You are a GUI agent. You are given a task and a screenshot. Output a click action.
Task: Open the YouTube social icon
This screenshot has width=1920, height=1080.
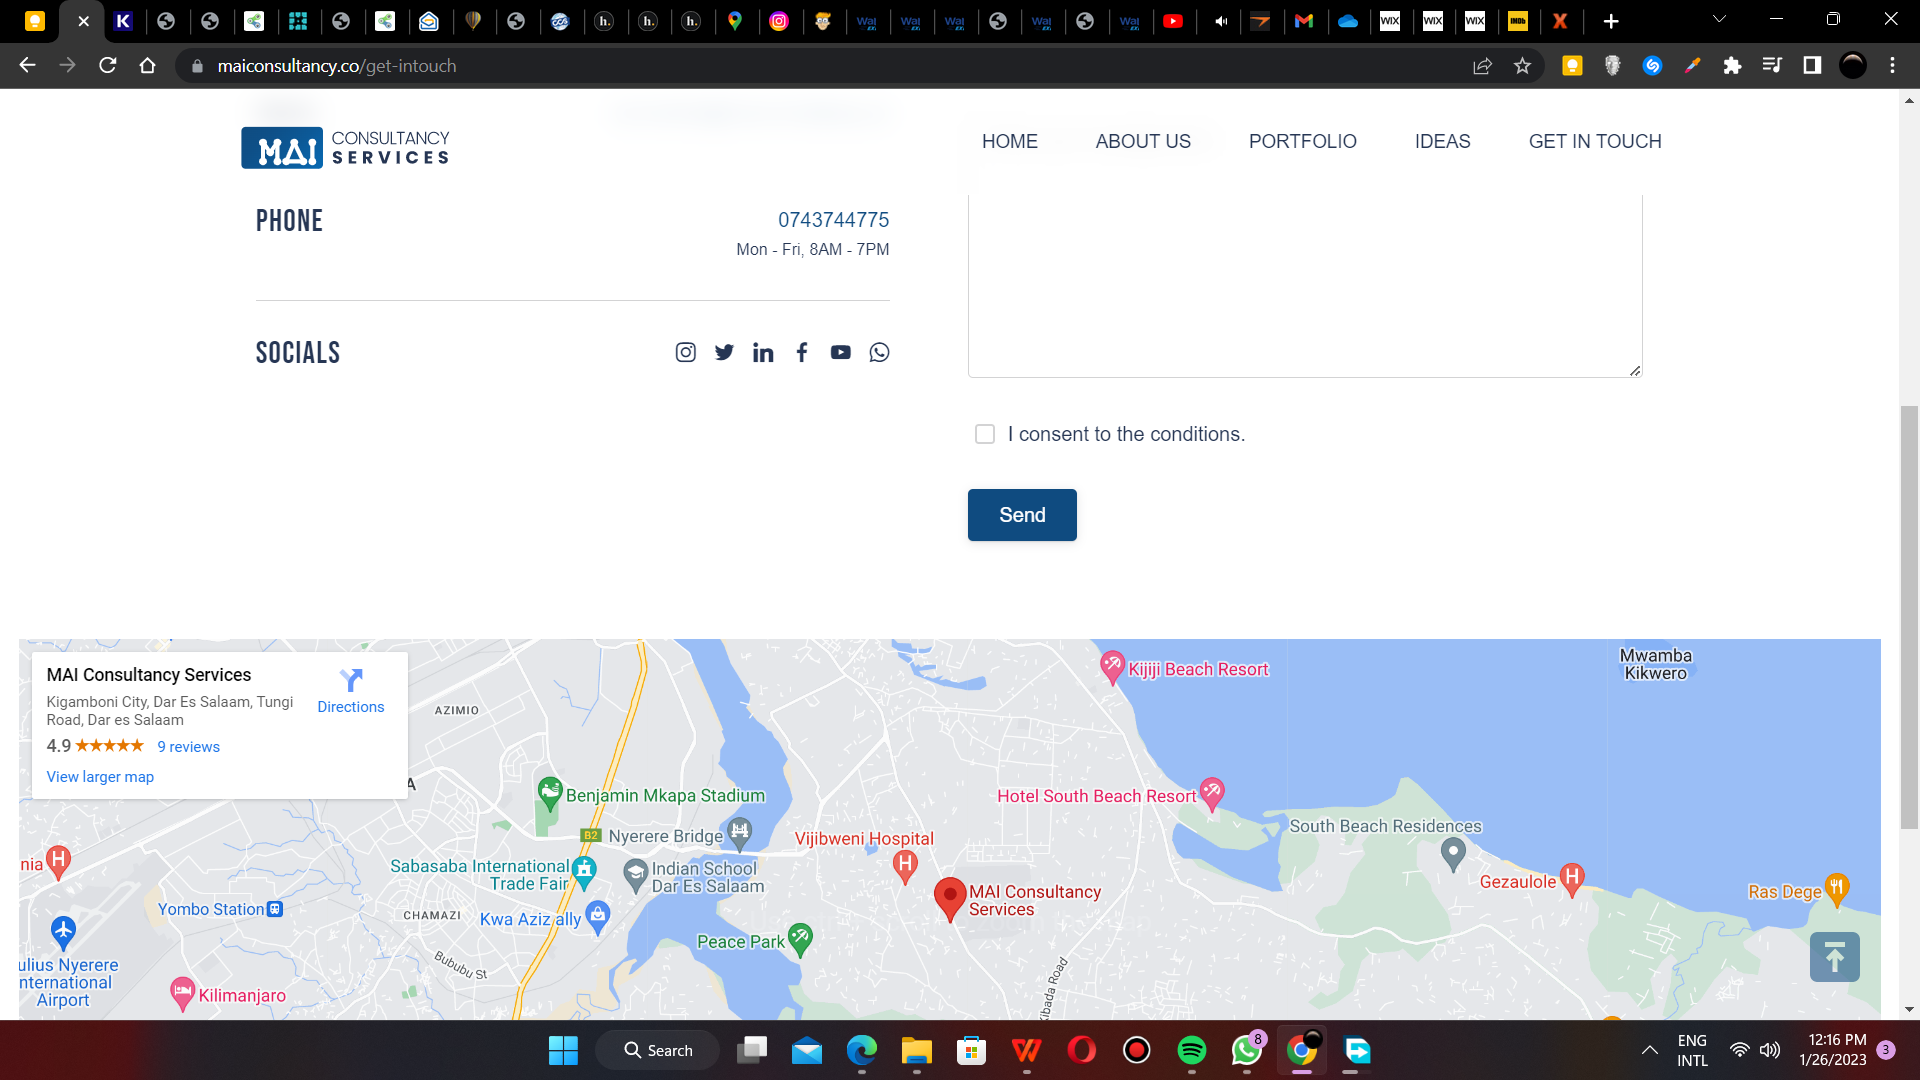pyautogui.click(x=840, y=352)
